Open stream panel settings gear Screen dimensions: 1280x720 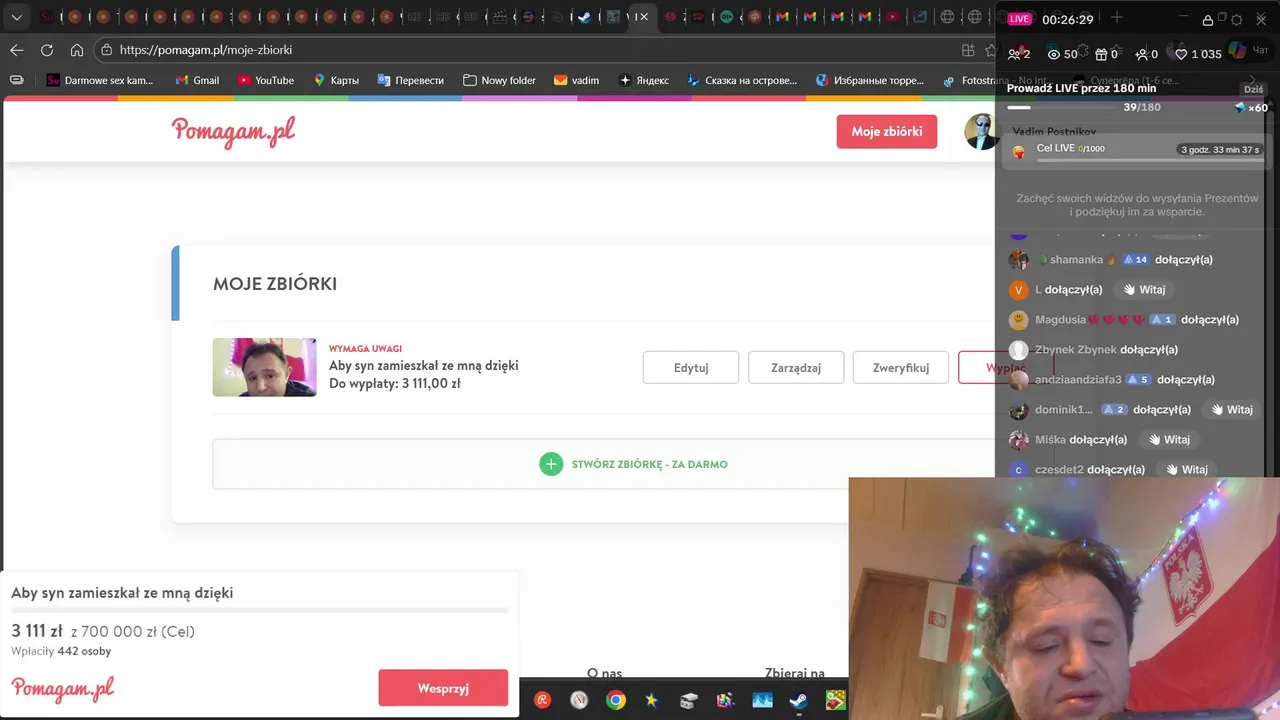(1236, 20)
